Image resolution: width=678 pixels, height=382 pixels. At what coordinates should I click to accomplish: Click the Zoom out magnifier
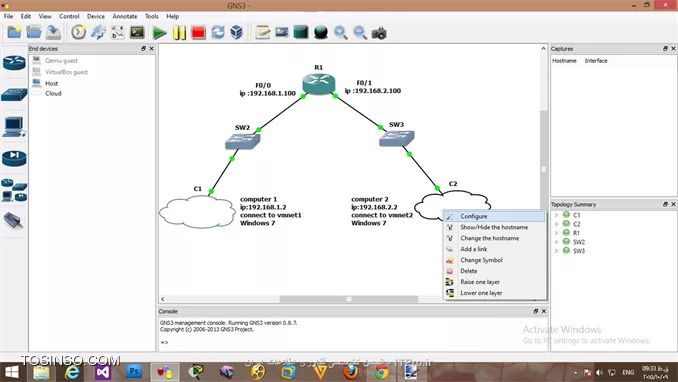[360, 32]
